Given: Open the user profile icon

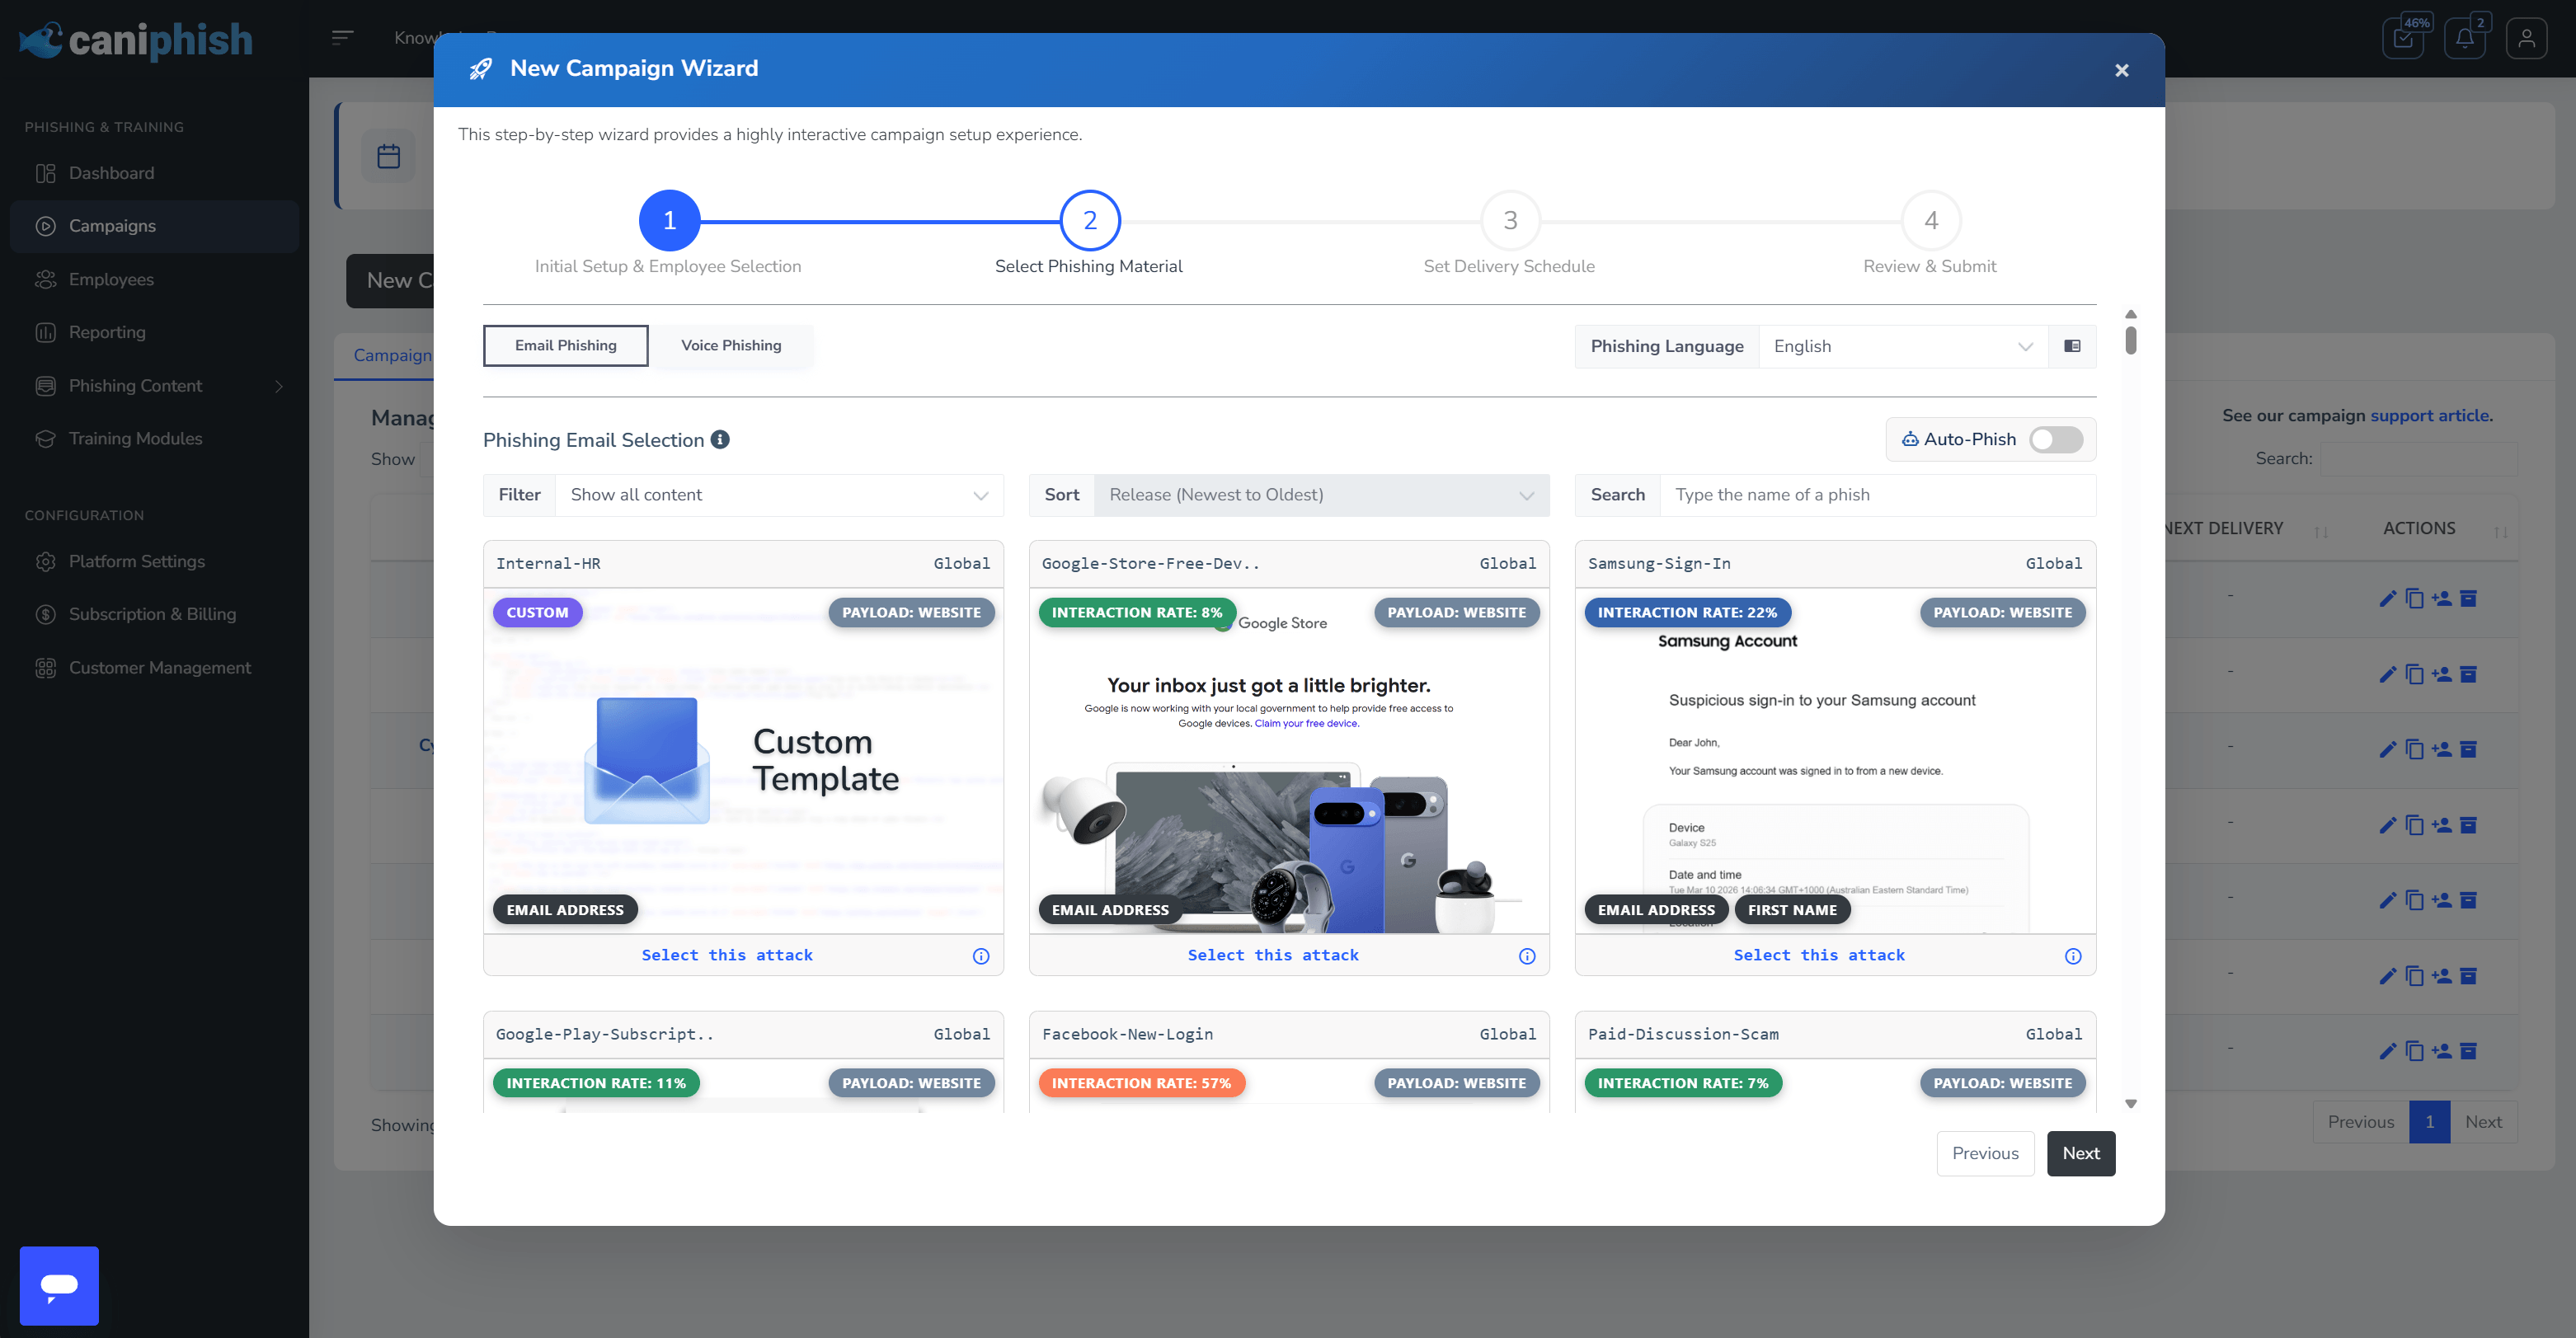Looking at the screenshot, I should click(2526, 38).
